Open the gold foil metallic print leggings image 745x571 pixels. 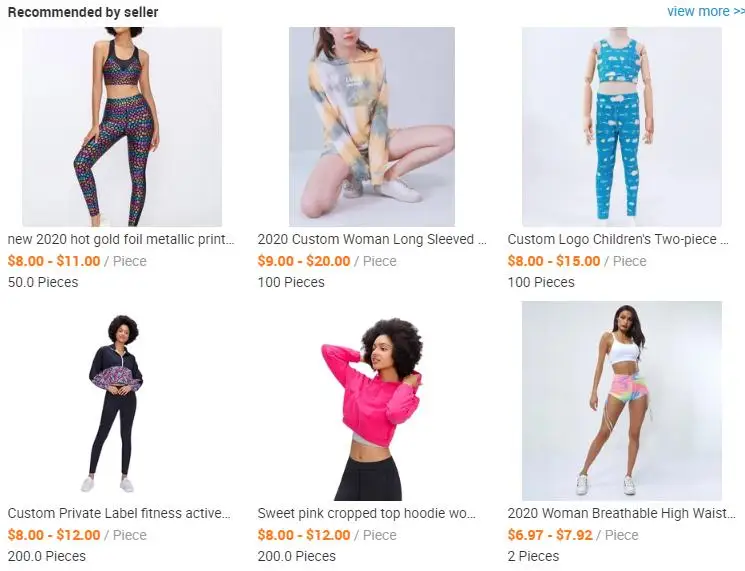(x=122, y=127)
